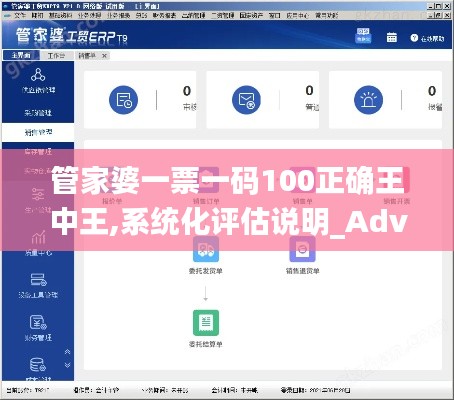Open the 业务报表 menu
This screenshot has width=454, height=400.
click(118, 15)
